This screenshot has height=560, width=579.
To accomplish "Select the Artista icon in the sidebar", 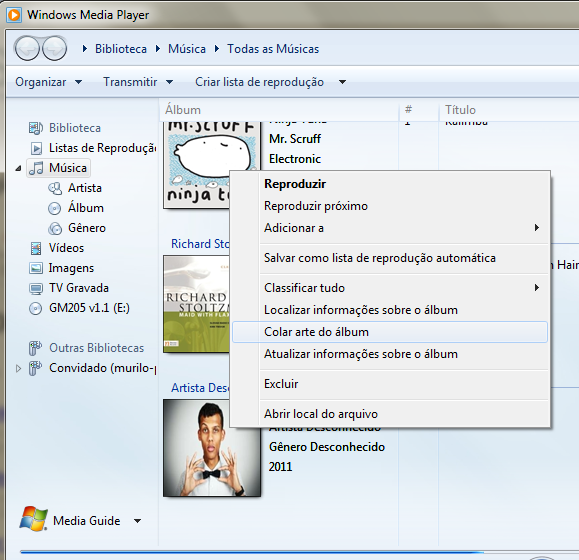I will click(x=55, y=188).
